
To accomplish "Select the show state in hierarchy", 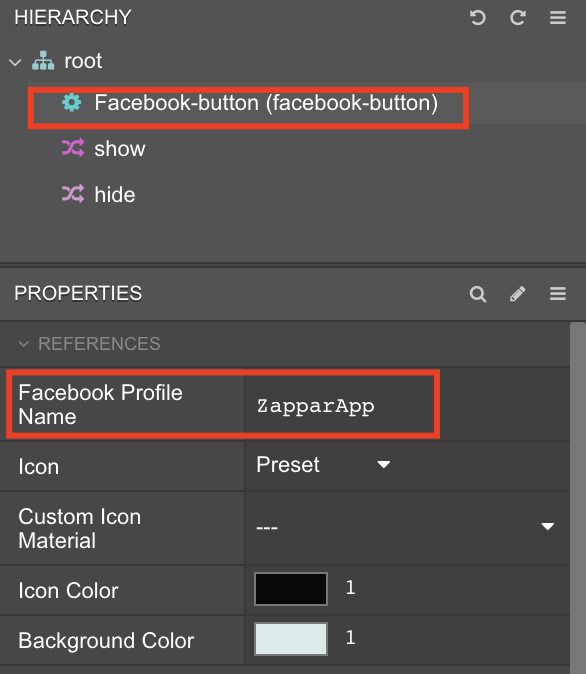I will pos(120,149).
